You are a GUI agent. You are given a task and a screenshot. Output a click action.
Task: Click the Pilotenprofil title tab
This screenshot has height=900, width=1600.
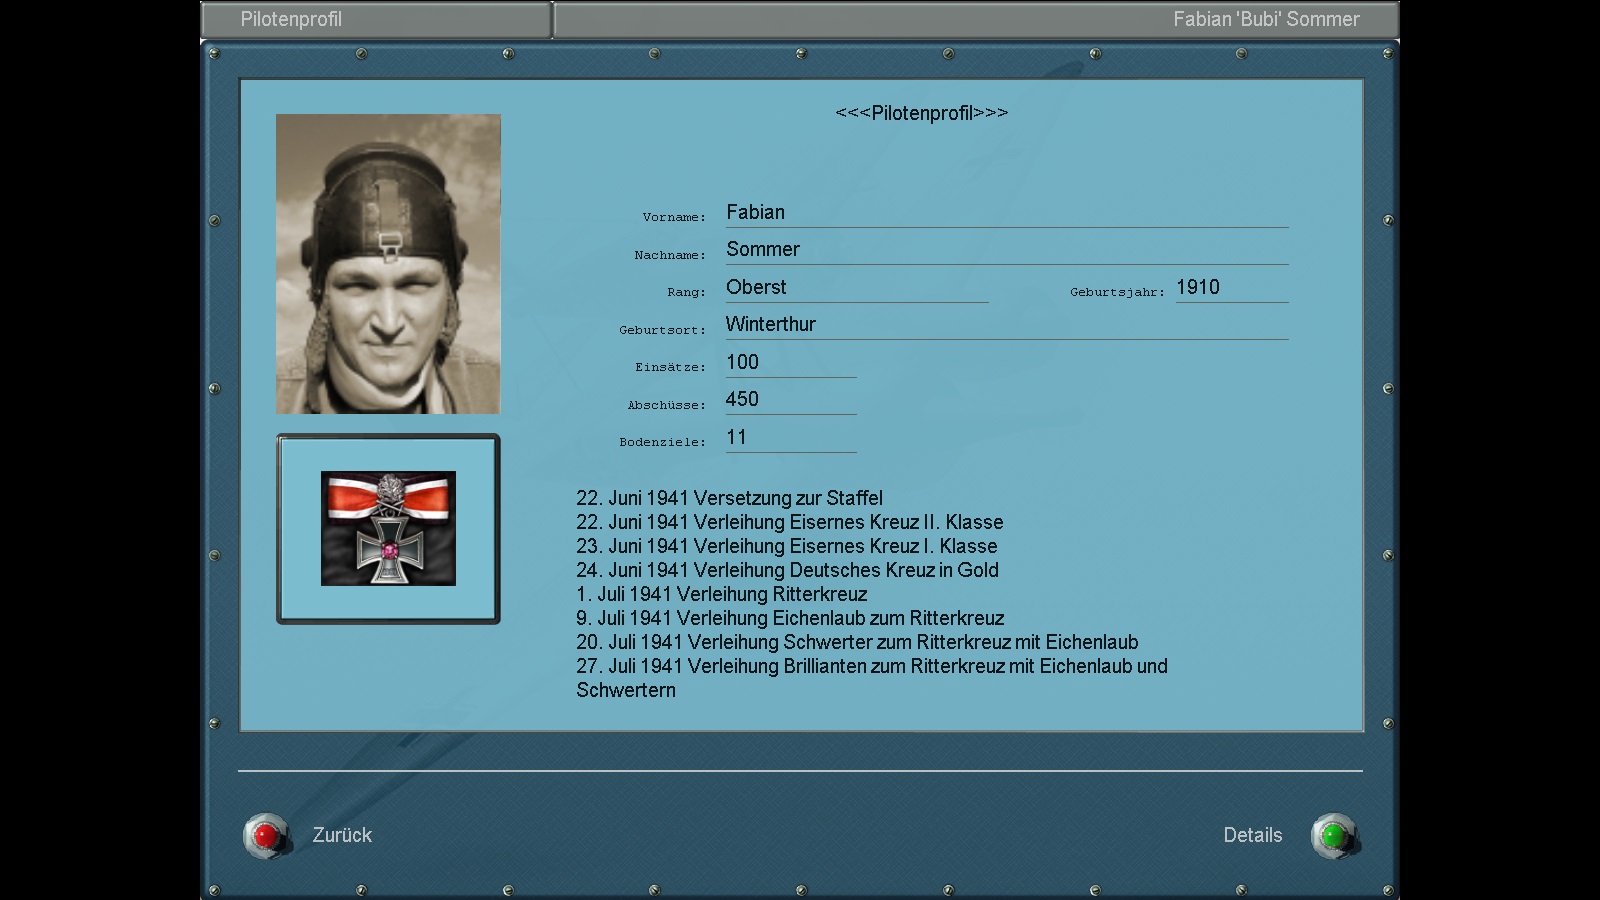tap(376, 19)
